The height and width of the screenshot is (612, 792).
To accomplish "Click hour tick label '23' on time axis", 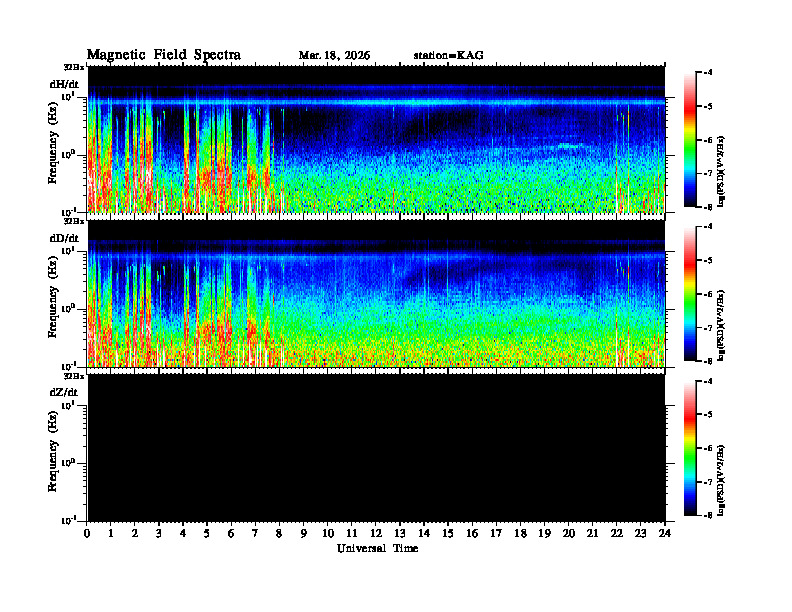I will pos(641,534).
